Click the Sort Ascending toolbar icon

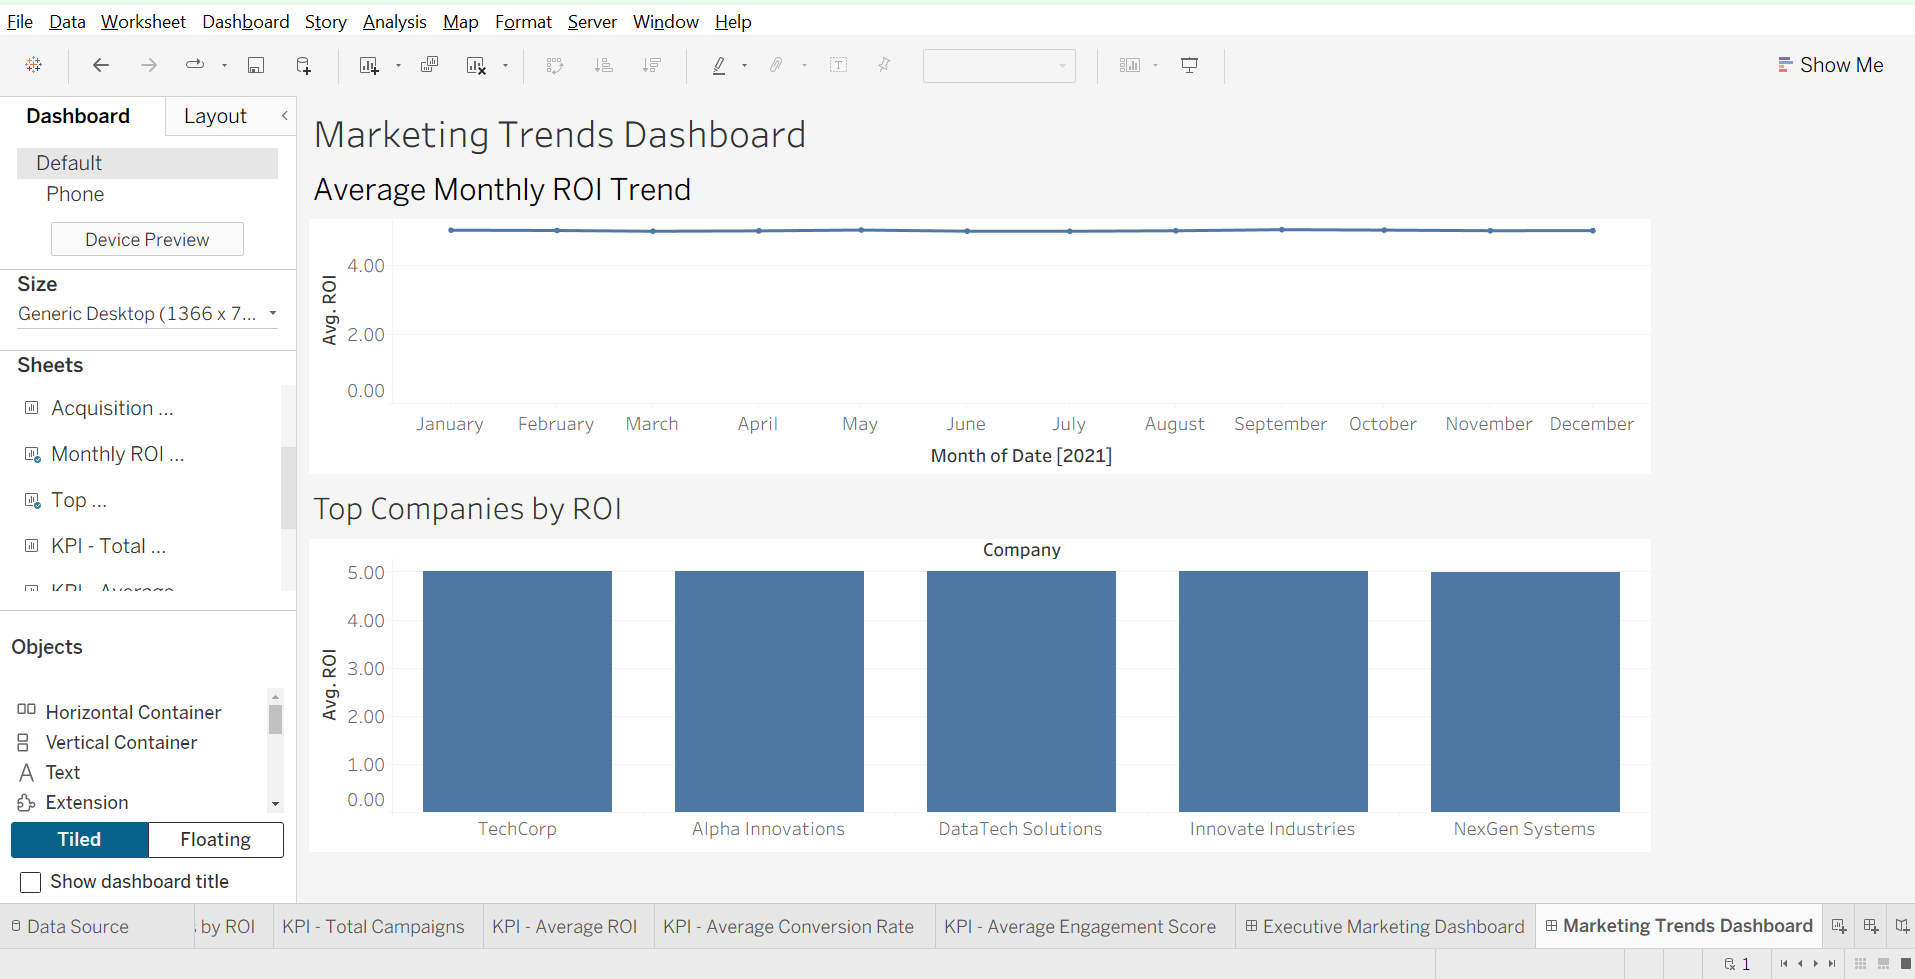603,65
